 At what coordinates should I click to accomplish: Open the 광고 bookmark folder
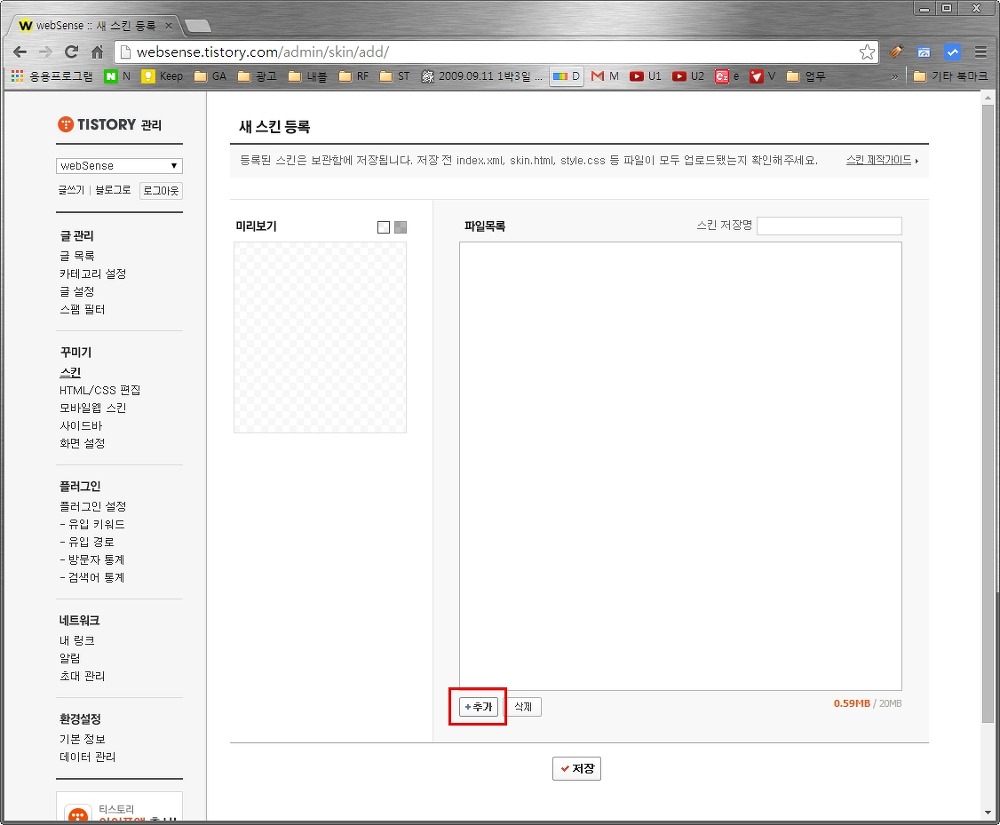257,77
